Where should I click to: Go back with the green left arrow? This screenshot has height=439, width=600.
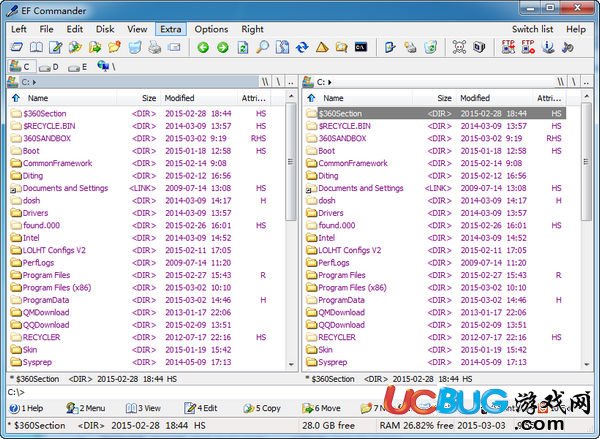pyautogui.click(x=203, y=47)
